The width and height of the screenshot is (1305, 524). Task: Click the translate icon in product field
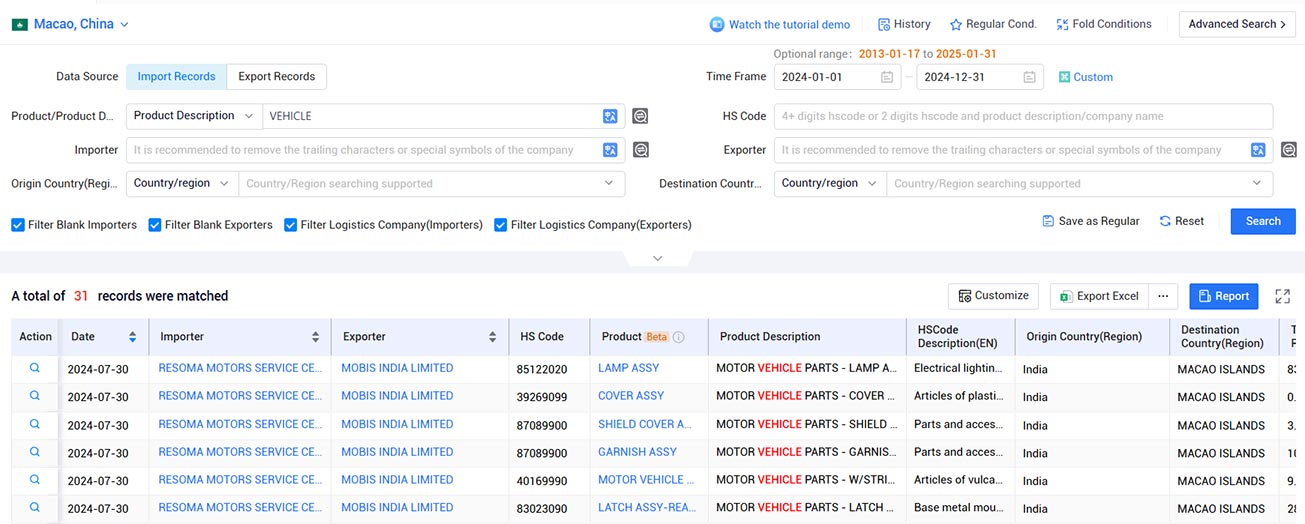[610, 116]
